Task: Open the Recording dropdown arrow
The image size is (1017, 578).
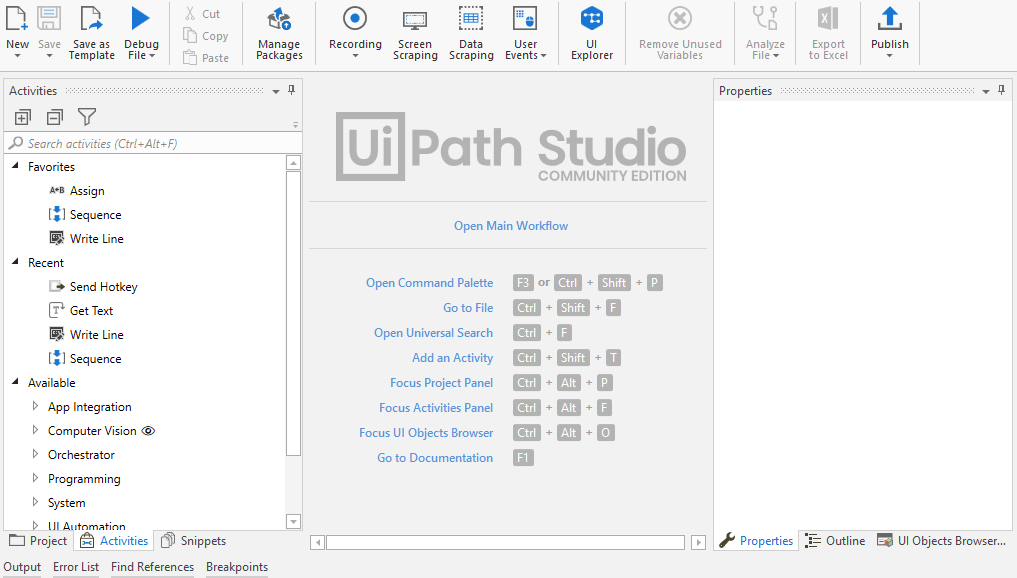Action: [x=355, y=56]
